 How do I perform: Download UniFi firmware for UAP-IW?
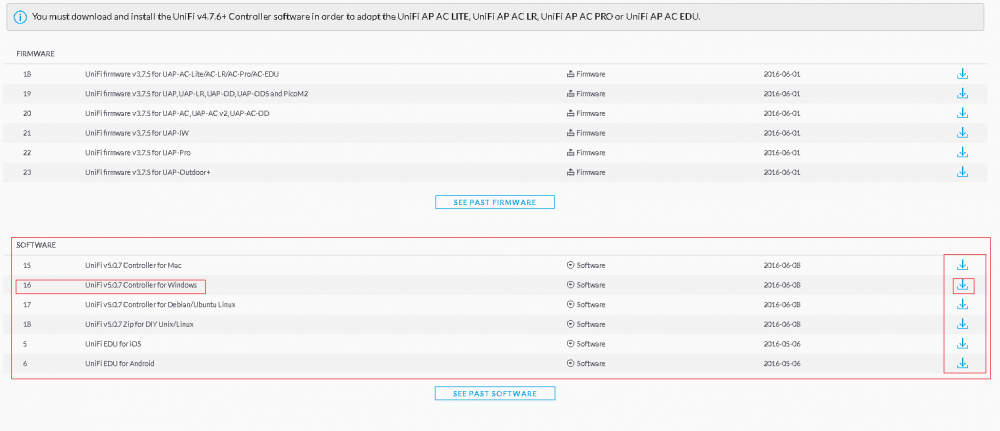pyautogui.click(x=962, y=133)
